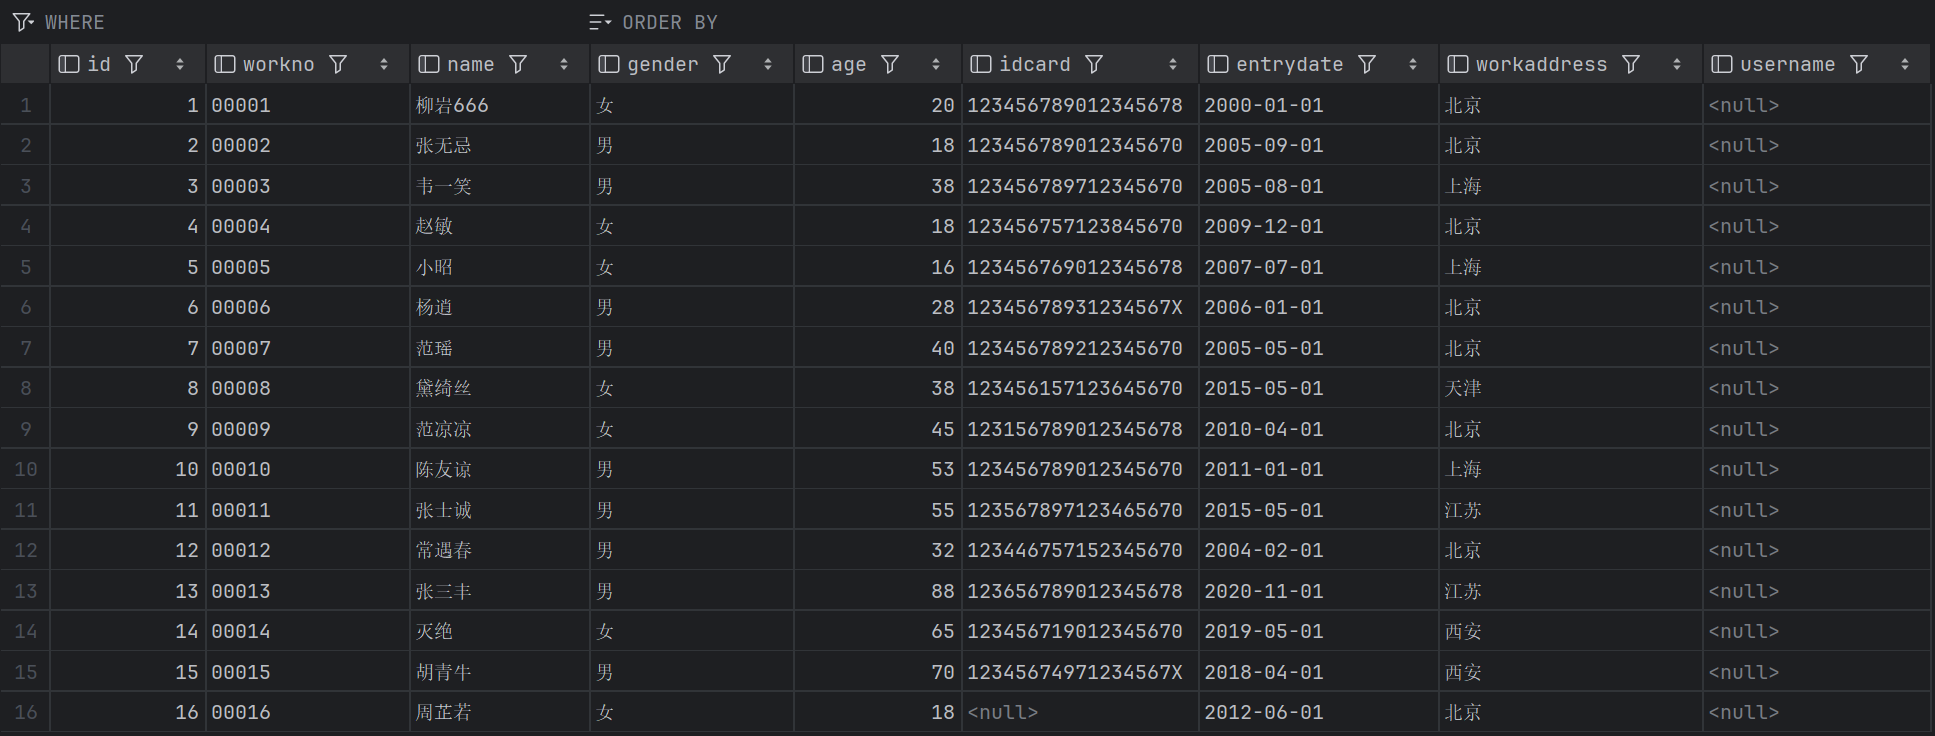The width and height of the screenshot is (1935, 736).
Task: Click the name column filter funnel
Action: click(x=518, y=64)
